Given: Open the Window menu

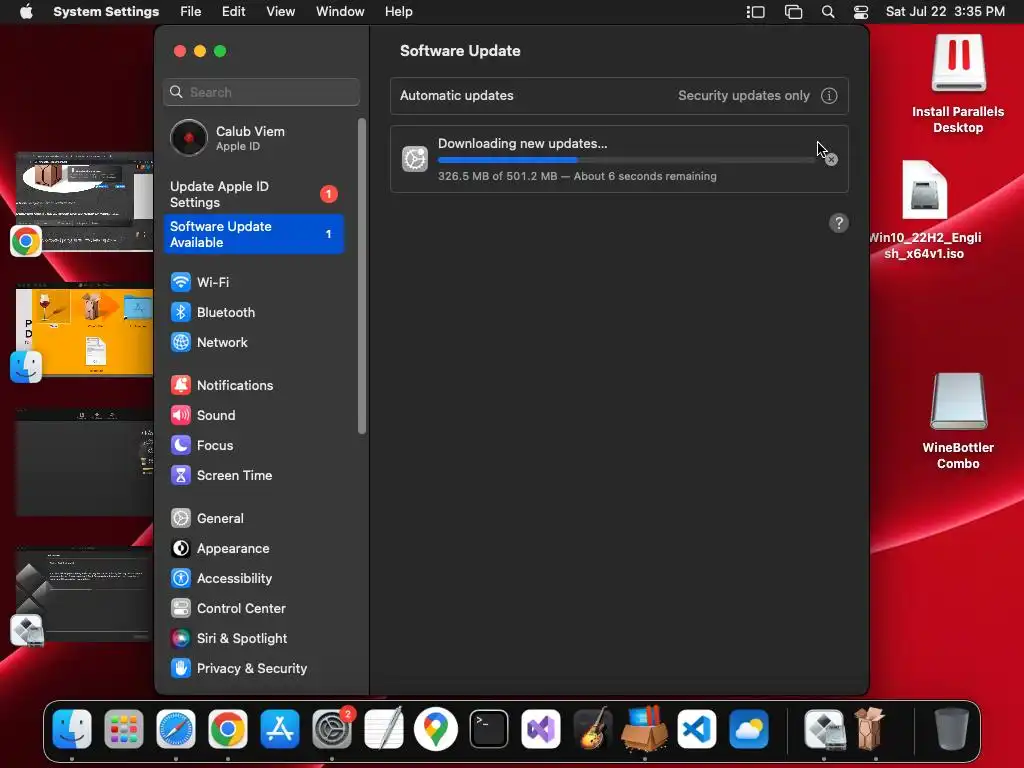Looking at the screenshot, I should coord(340,12).
